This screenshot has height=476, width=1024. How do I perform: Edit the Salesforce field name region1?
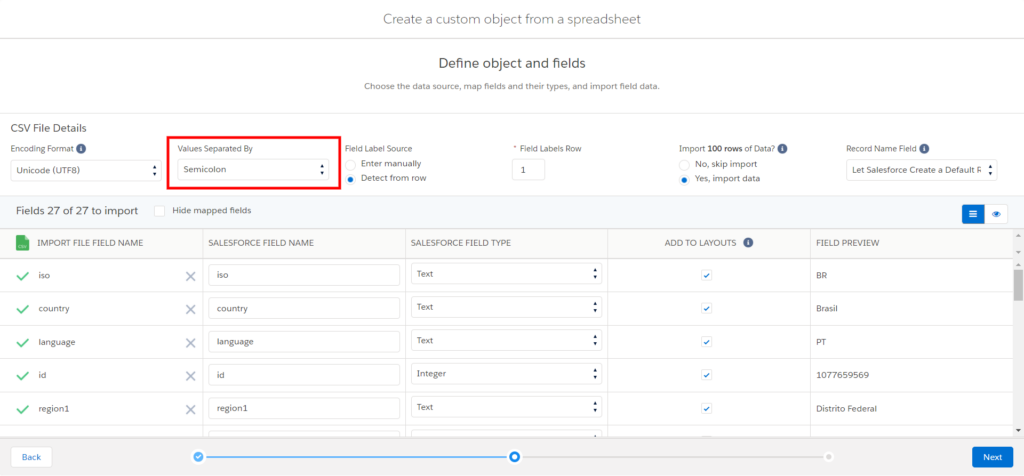pos(304,408)
